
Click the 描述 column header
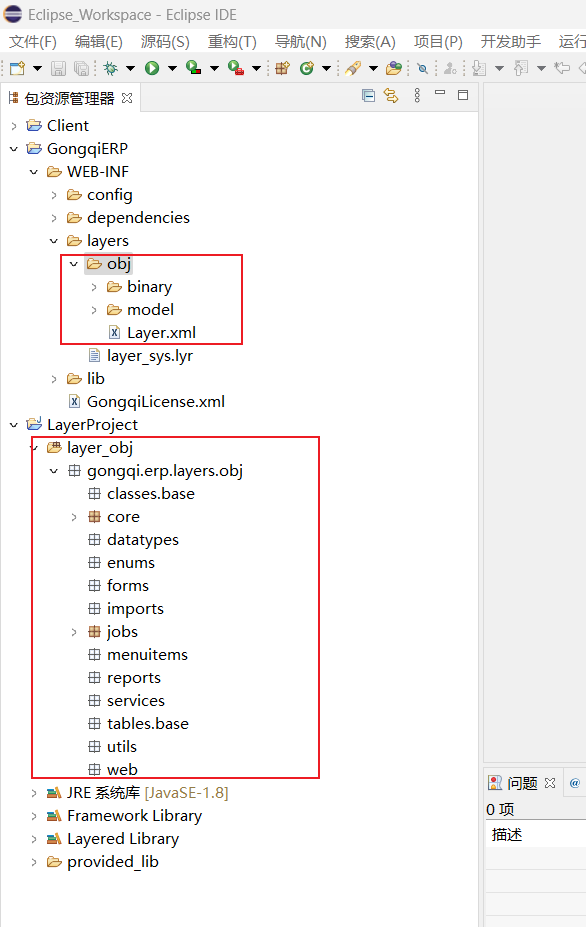[507, 835]
